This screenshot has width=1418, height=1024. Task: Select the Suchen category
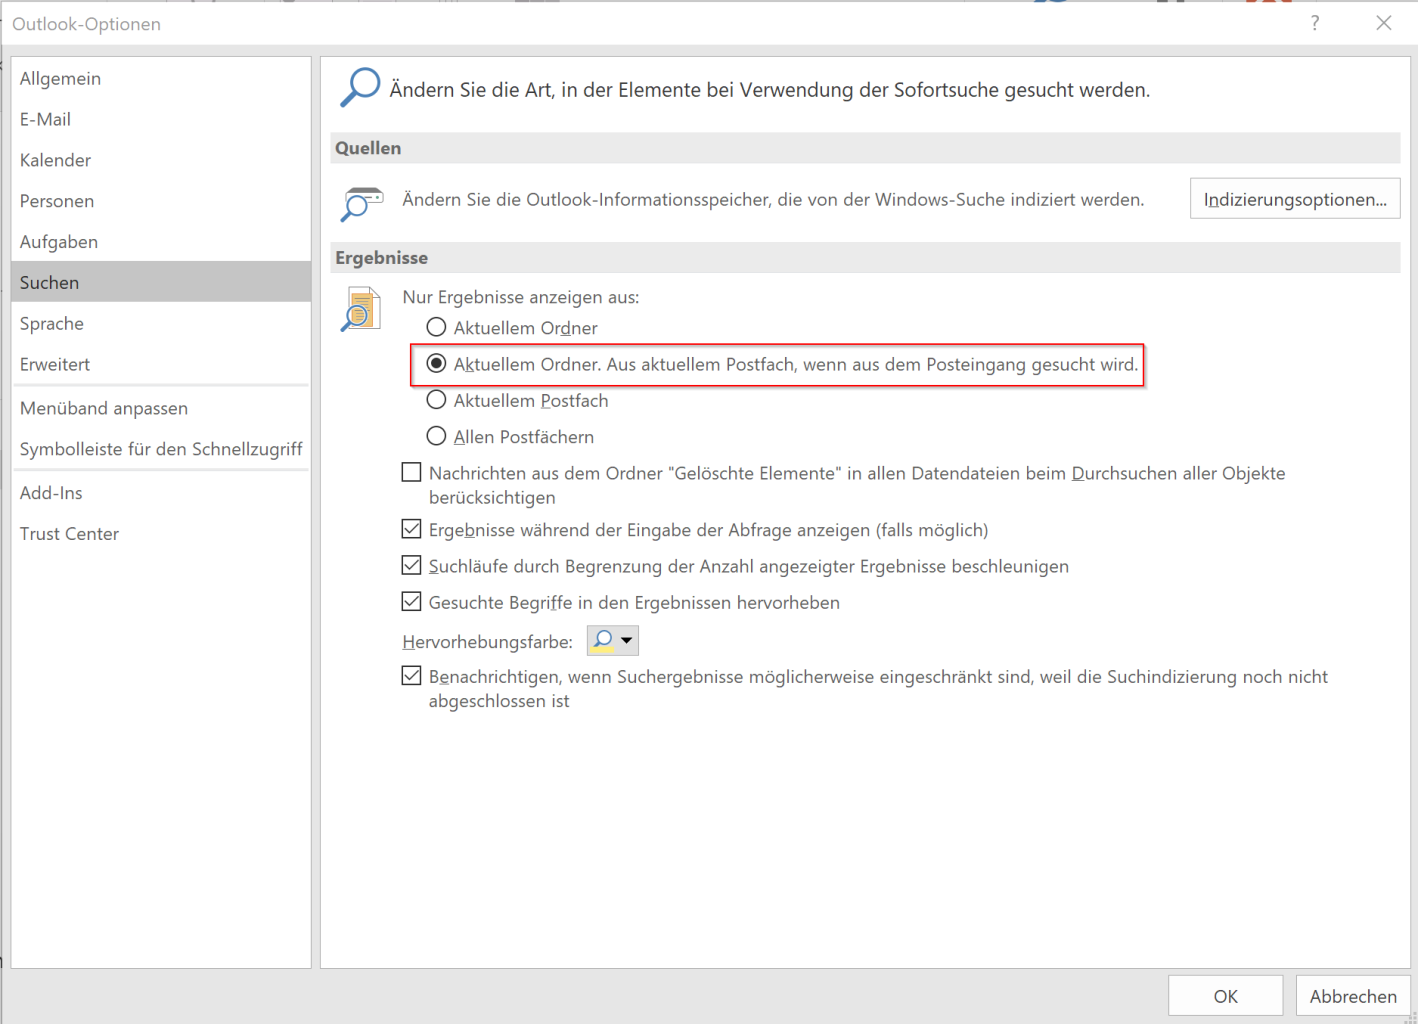click(x=161, y=282)
